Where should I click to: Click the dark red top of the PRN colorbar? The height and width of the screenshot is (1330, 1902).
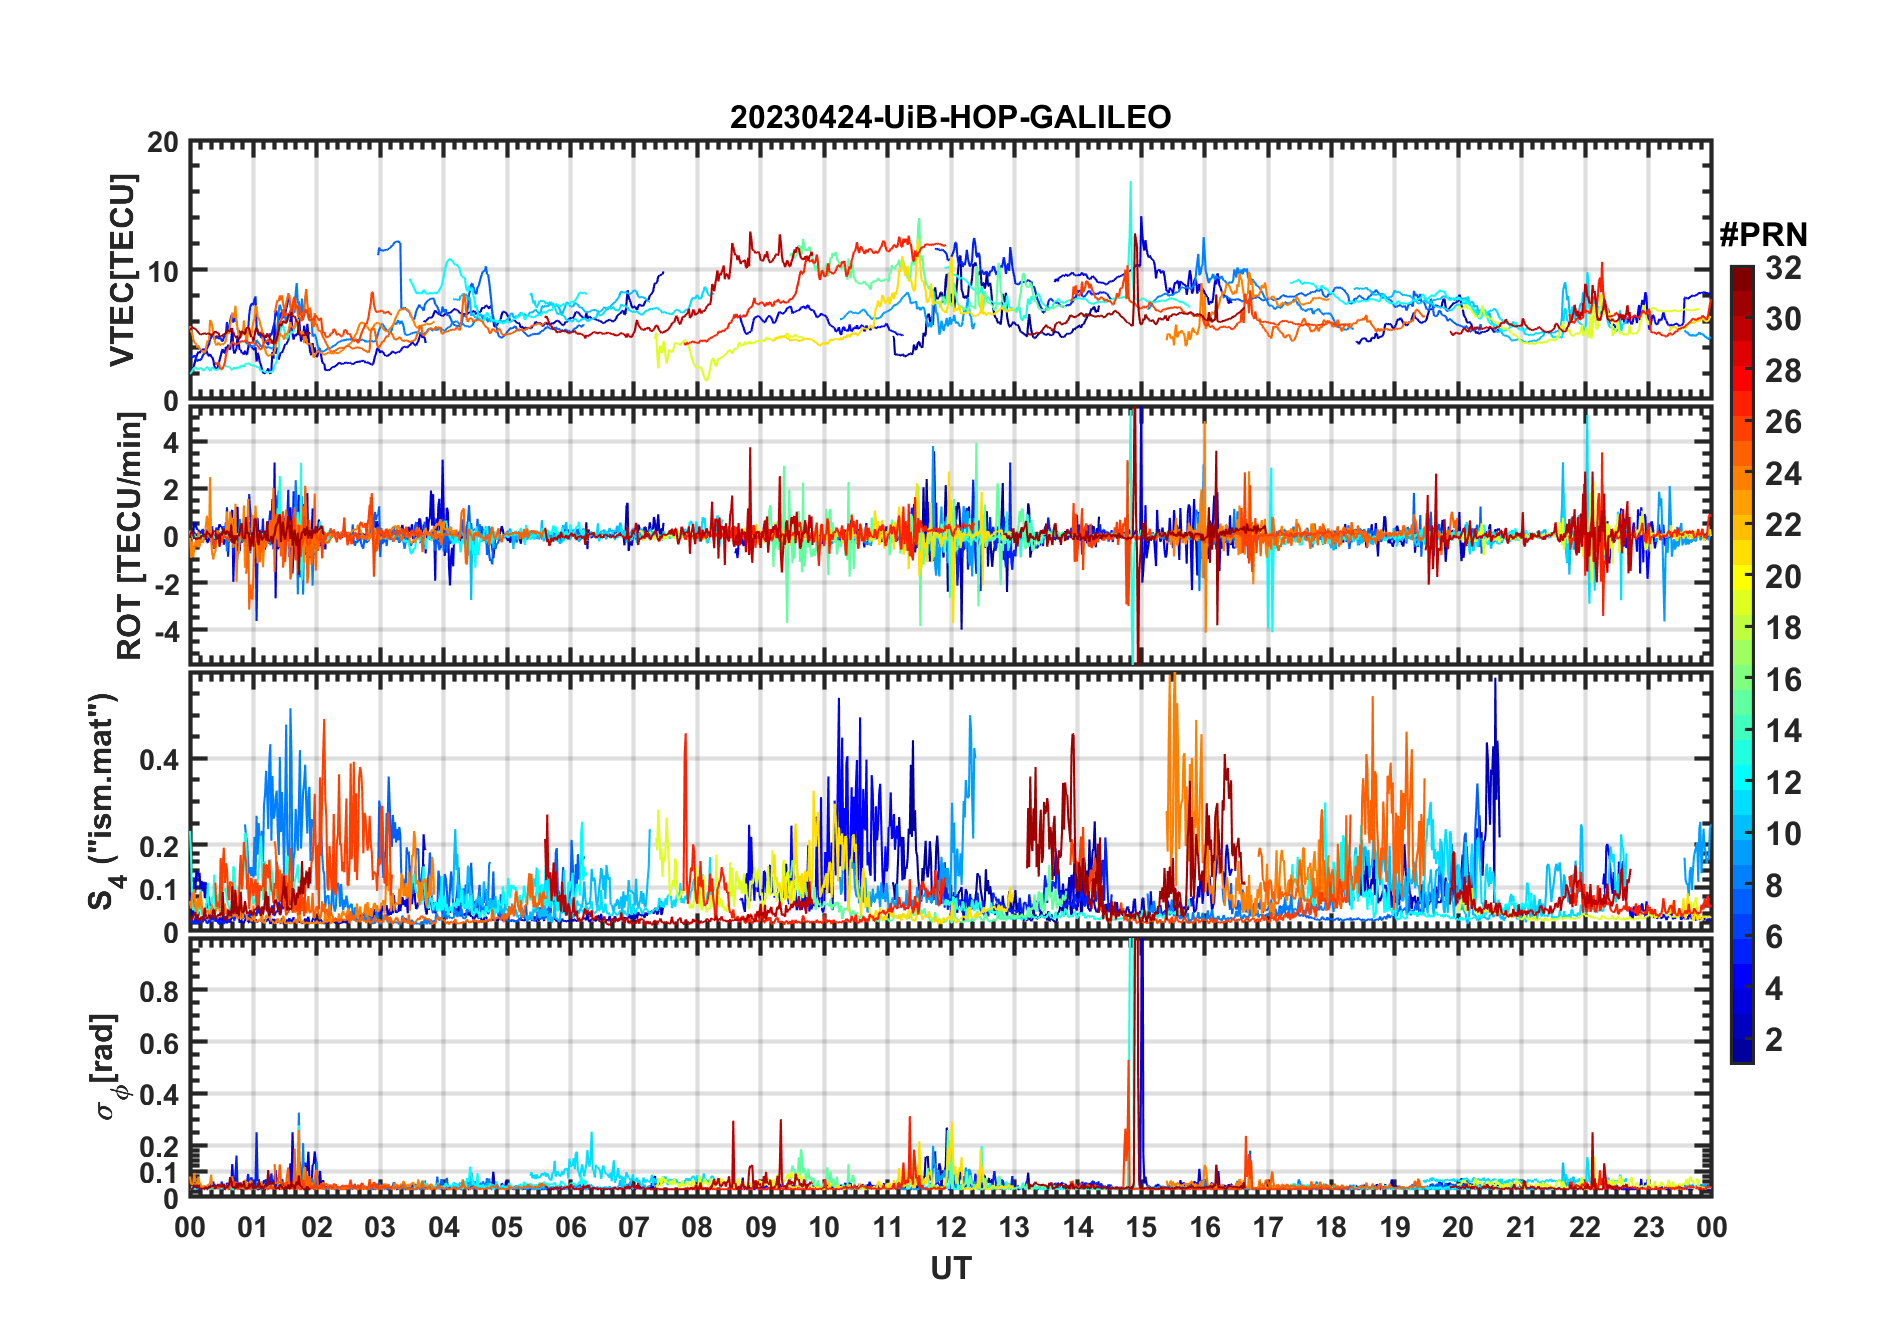coord(1741,273)
